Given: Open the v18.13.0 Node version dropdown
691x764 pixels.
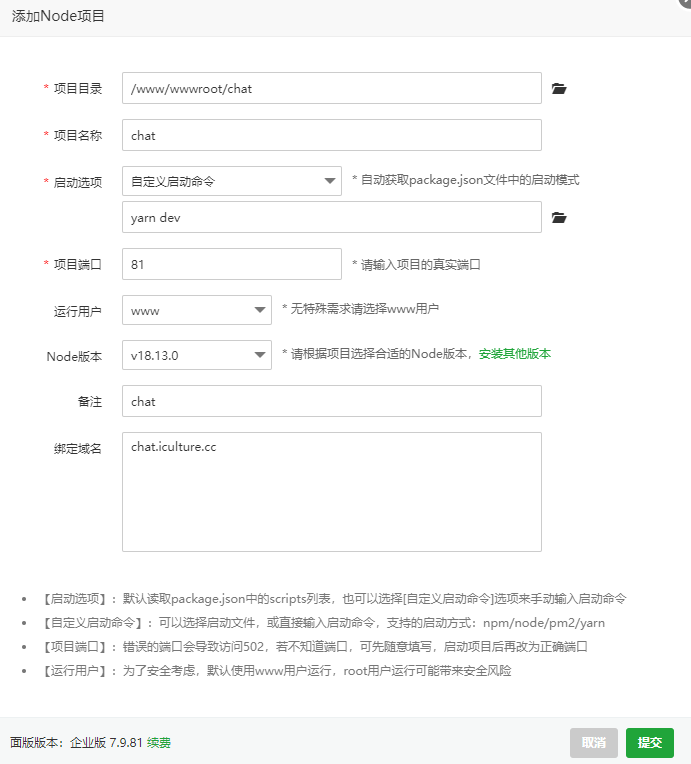Looking at the screenshot, I should coord(197,355).
